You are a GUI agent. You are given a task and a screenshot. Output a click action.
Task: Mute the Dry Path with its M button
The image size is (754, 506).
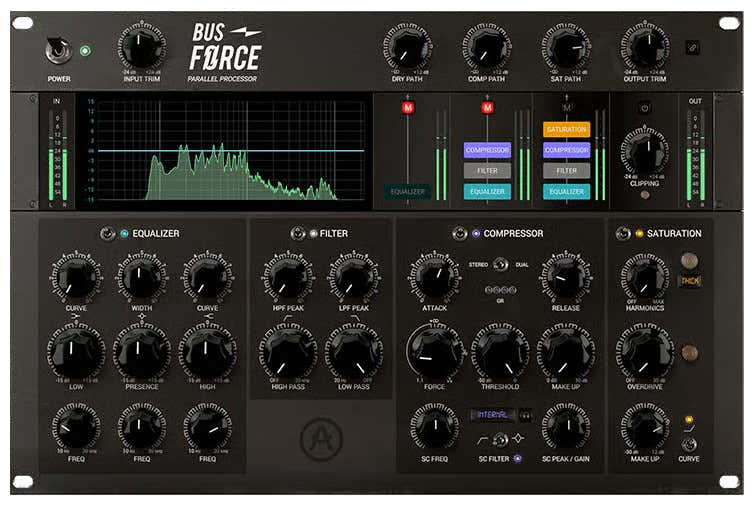408,108
